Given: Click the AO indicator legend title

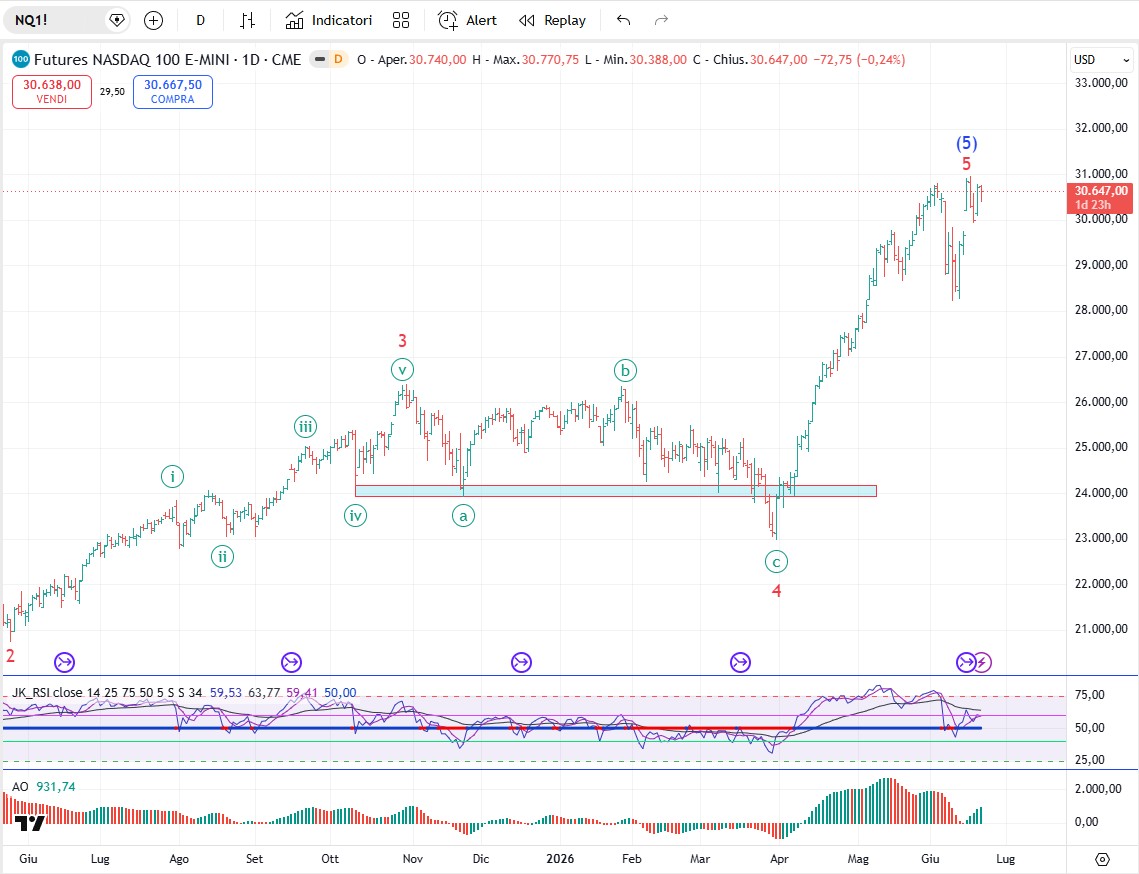Looking at the screenshot, I should point(20,787).
